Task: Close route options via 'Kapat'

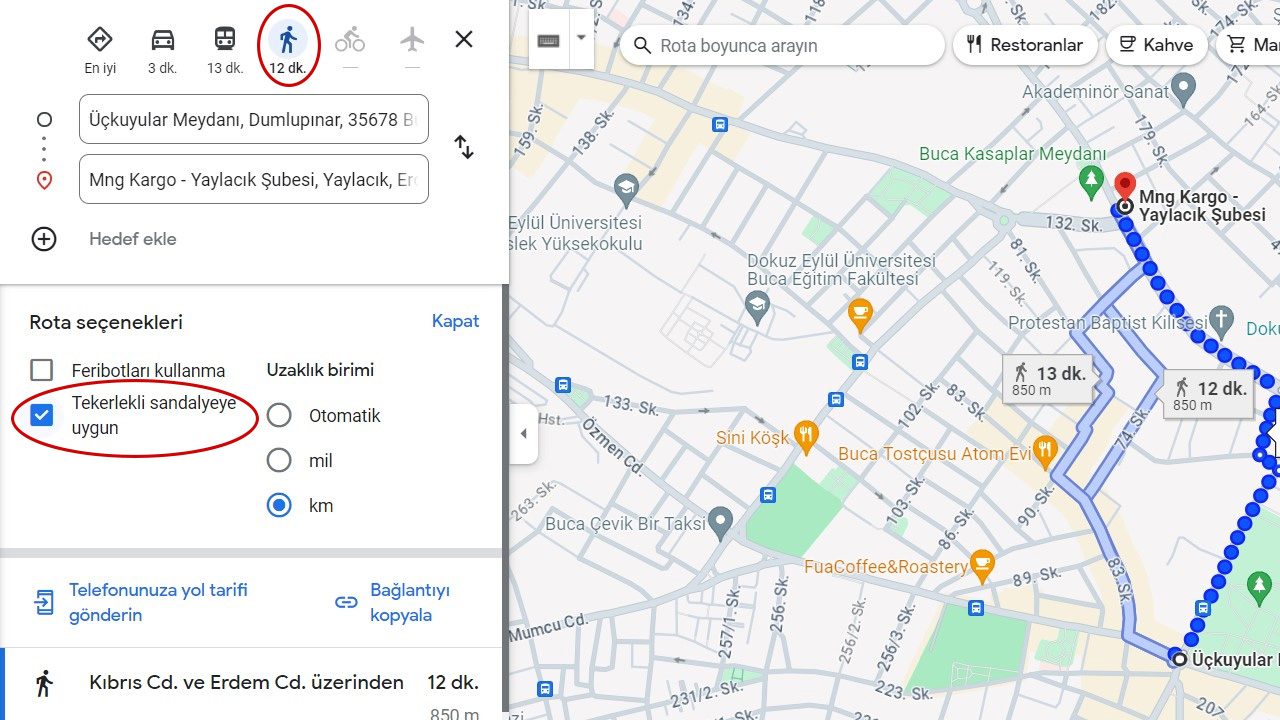Action: point(455,321)
